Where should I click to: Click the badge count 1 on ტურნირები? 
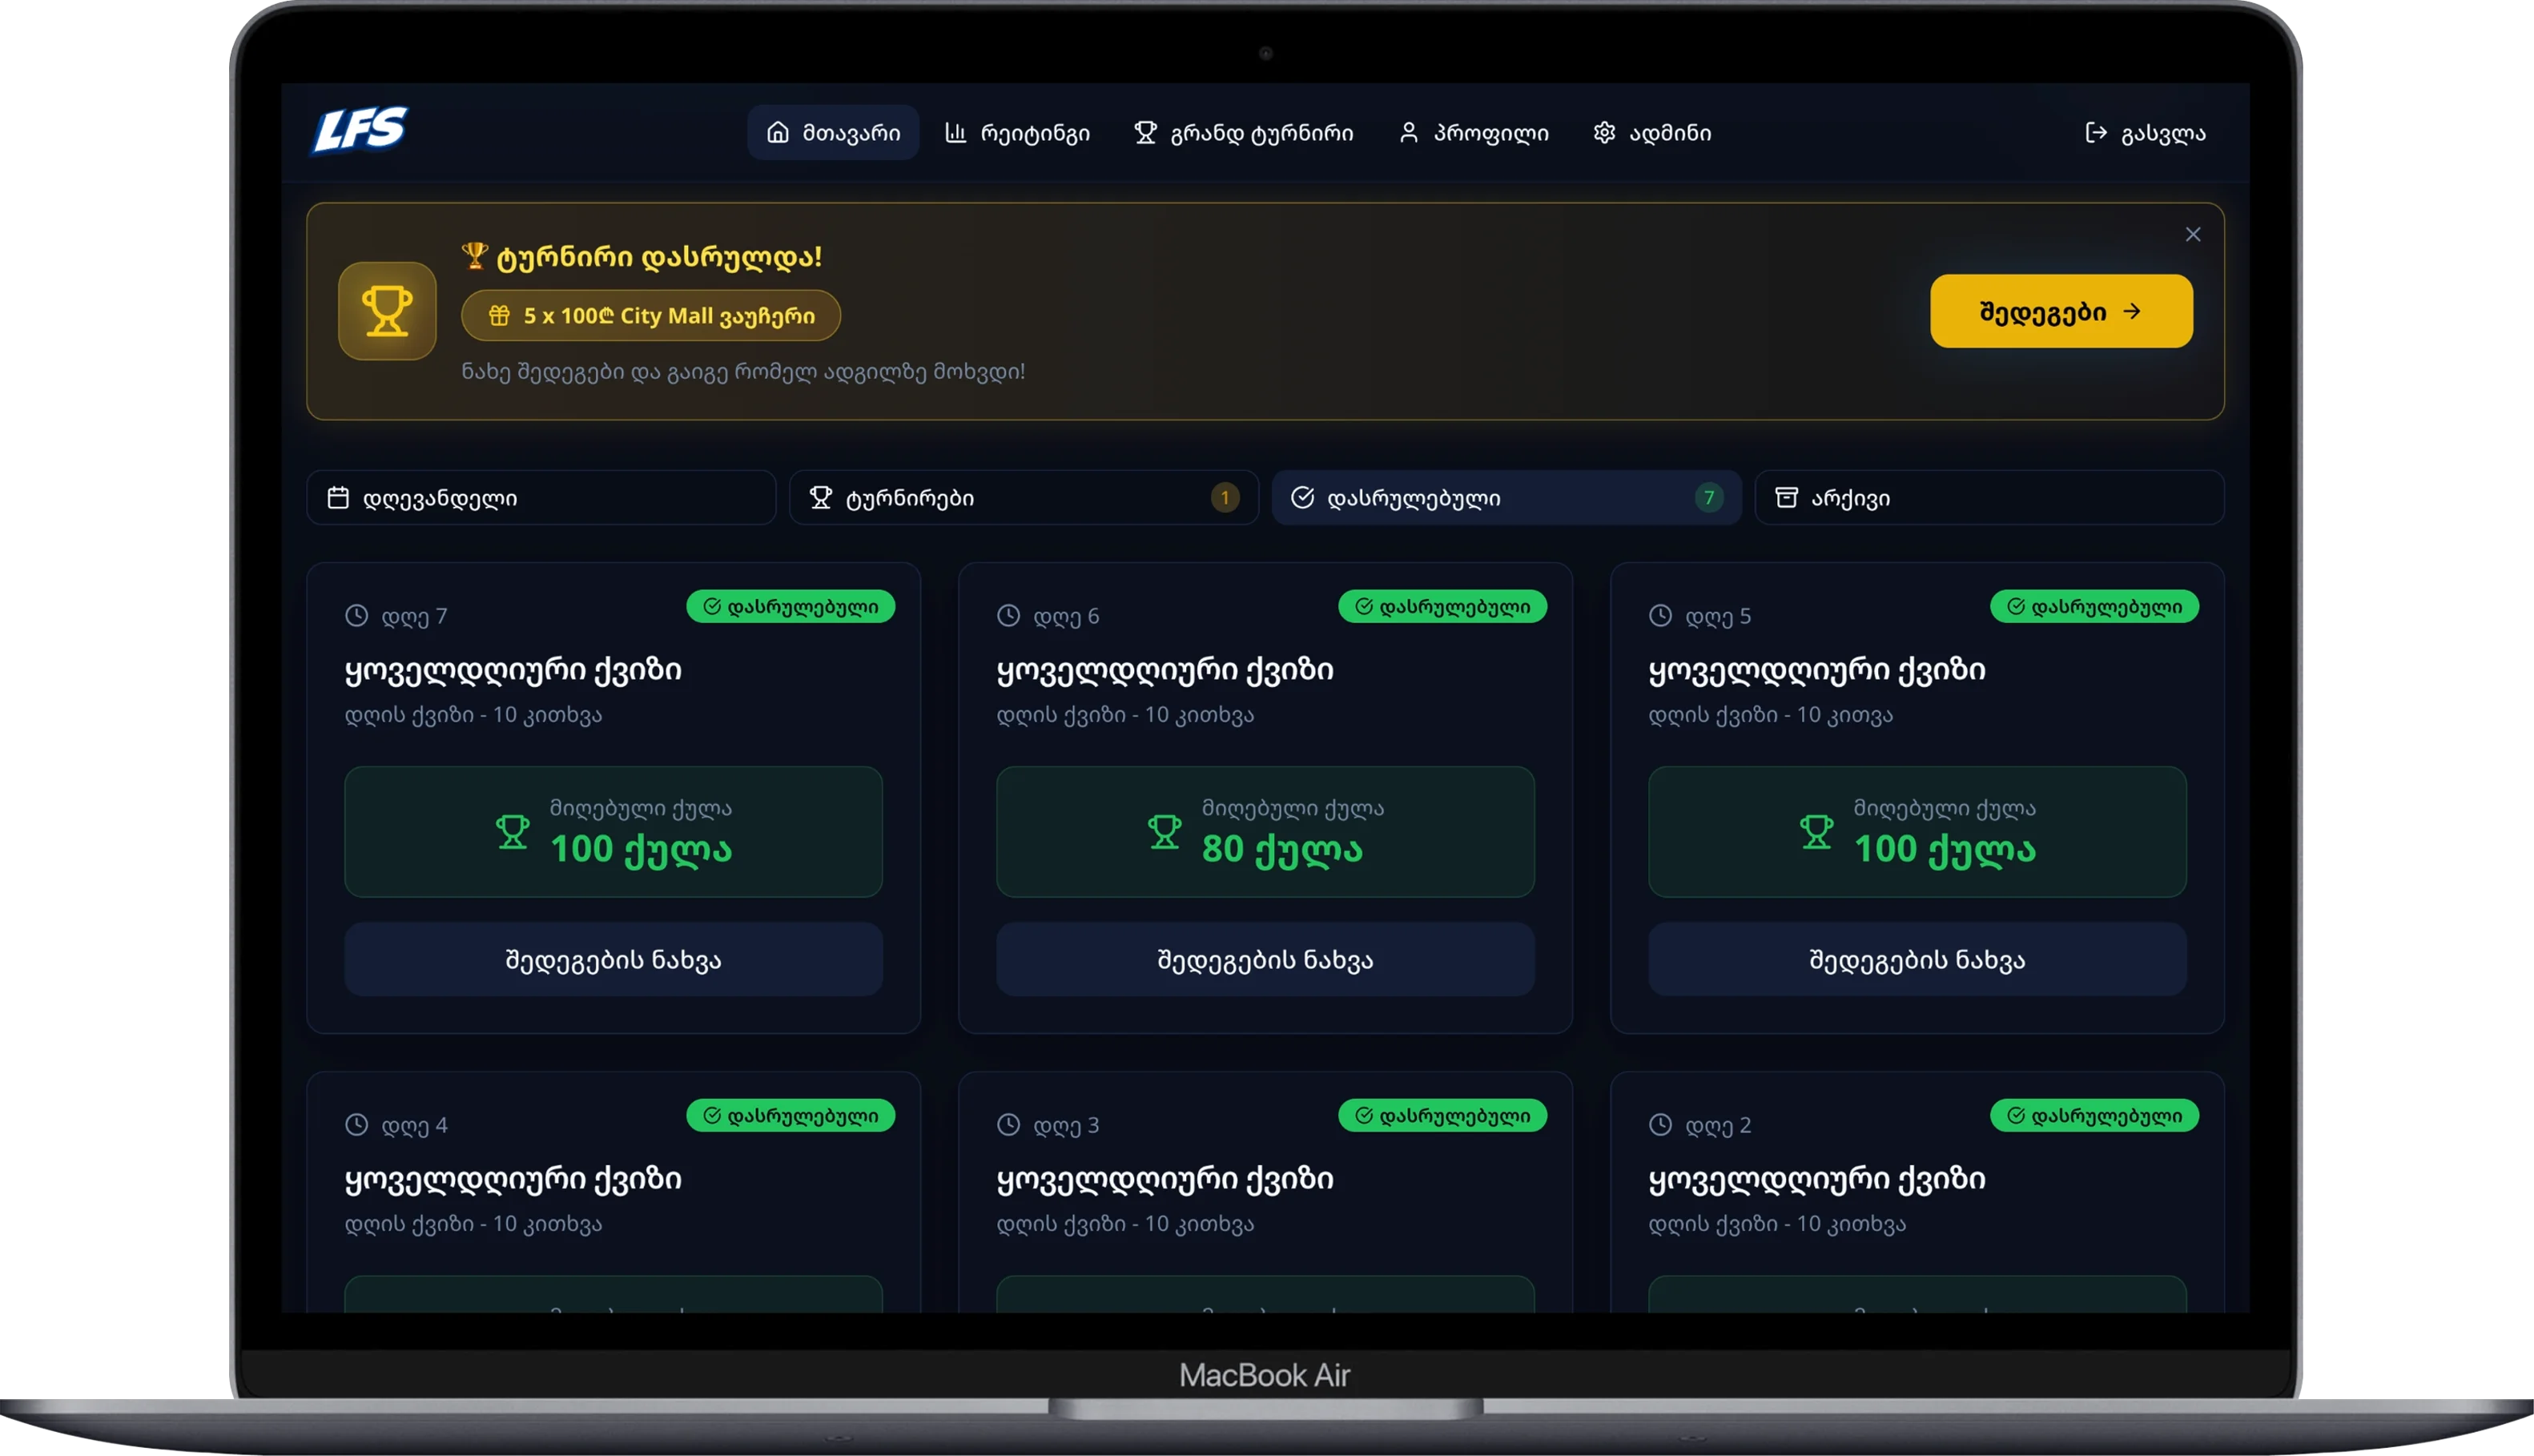point(1224,497)
